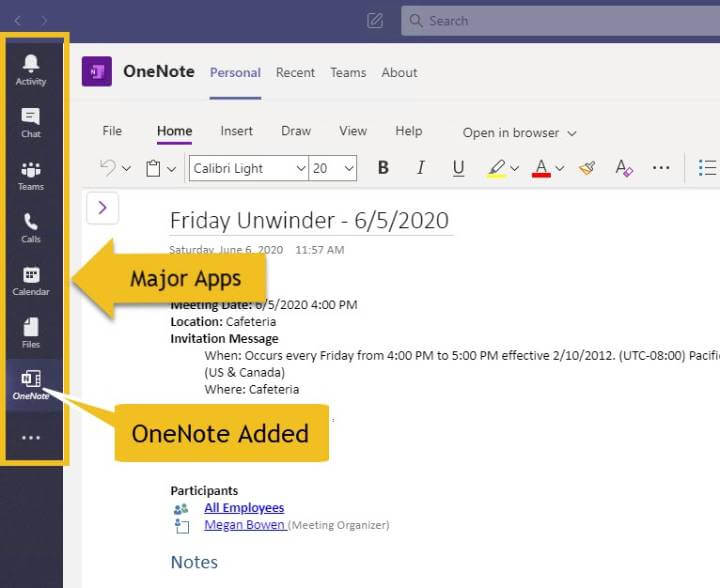
Task: Expand the notebook navigation pane
Action: (x=102, y=208)
